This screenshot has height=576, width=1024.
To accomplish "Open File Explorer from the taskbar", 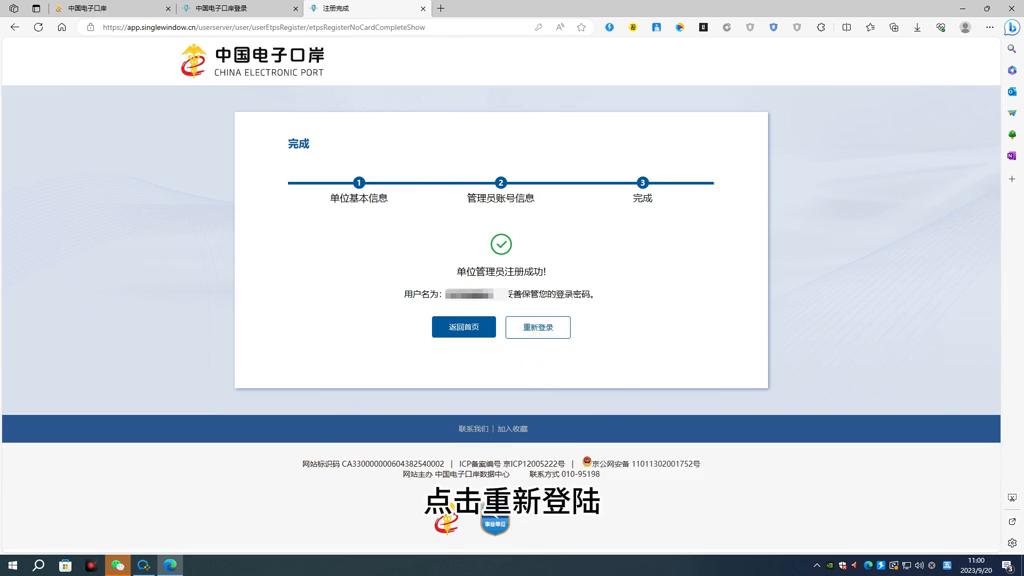I will [x=64, y=565].
